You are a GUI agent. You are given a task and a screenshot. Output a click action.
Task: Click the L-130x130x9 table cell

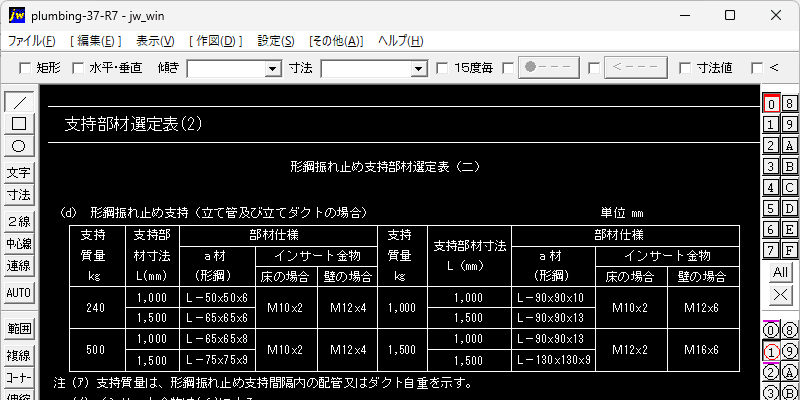tap(554, 360)
